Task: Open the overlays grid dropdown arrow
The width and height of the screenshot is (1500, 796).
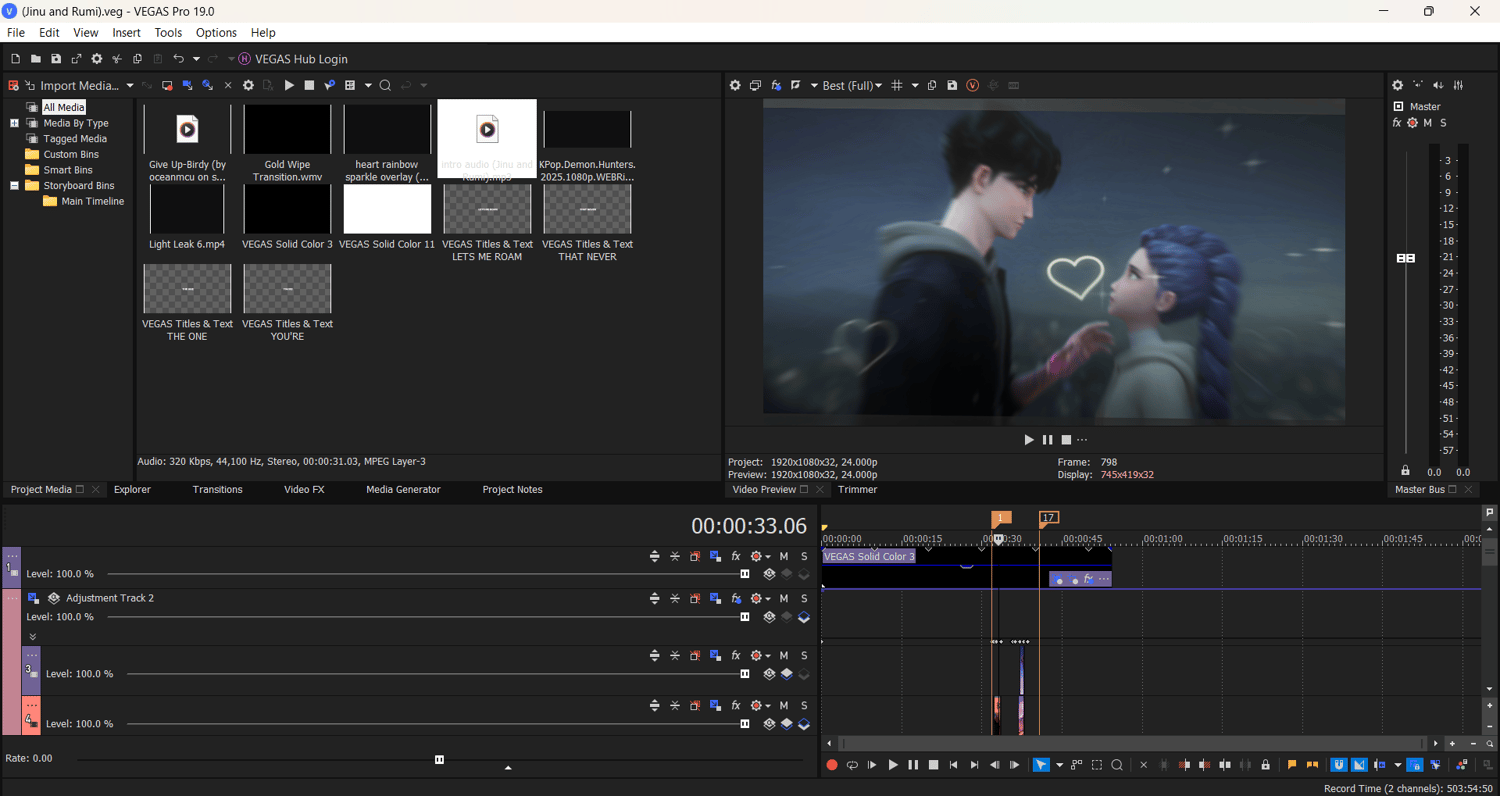Action: coord(915,86)
